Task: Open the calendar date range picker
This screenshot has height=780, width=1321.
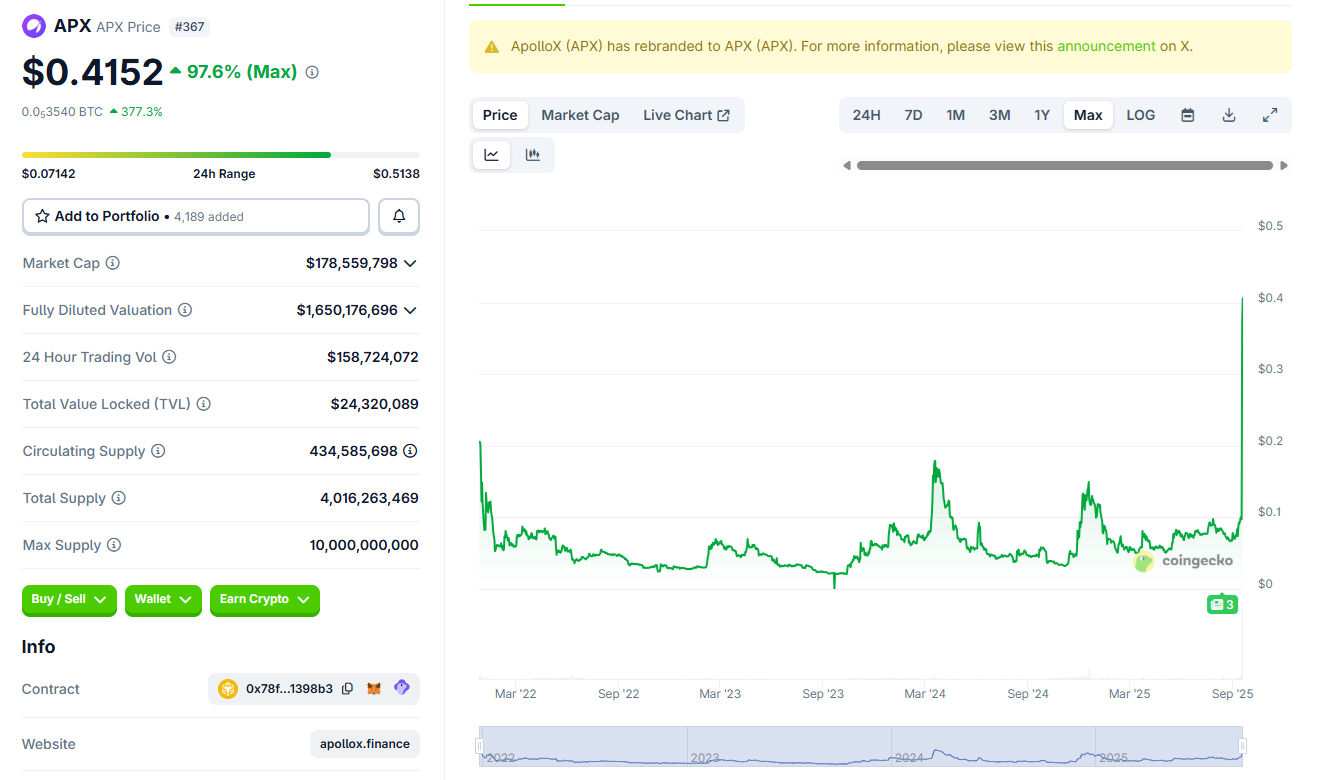Action: (x=1188, y=115)
